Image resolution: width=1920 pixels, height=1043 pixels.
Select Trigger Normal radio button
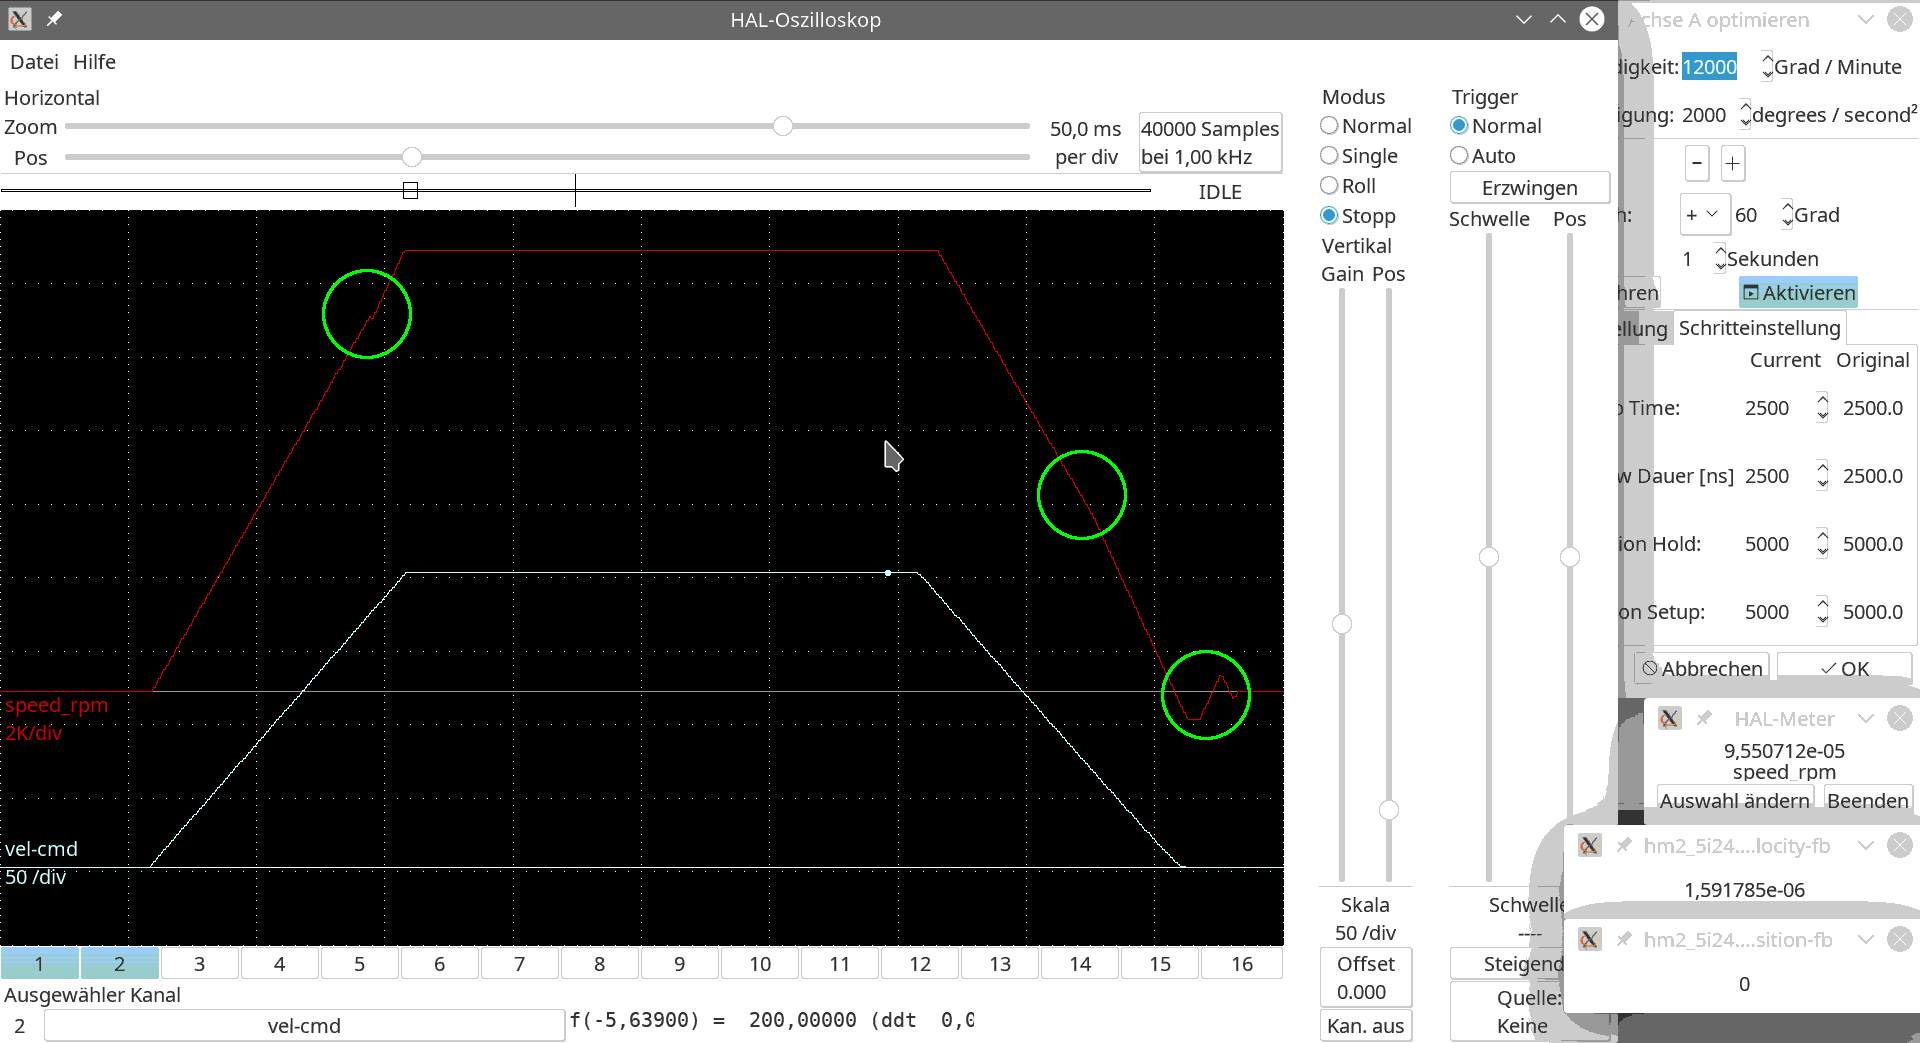1459,126
